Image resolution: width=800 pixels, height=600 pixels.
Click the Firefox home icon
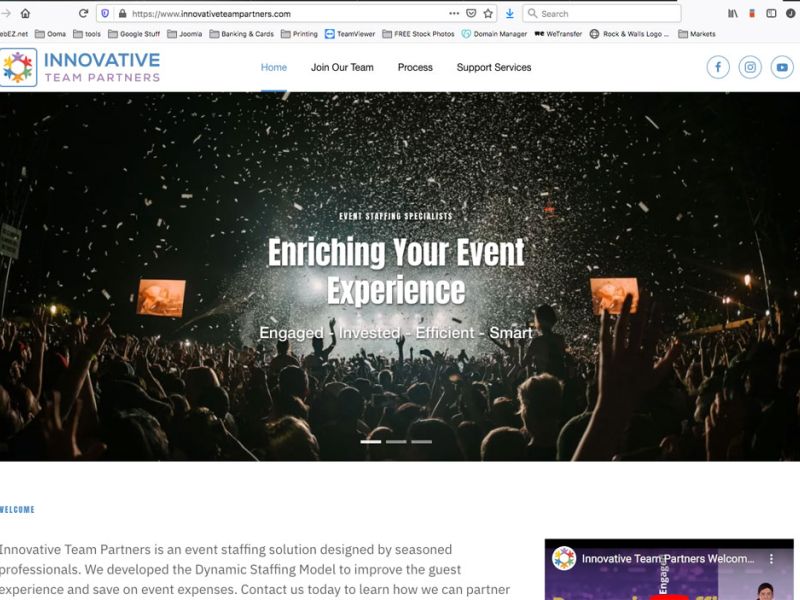[26, 14]
